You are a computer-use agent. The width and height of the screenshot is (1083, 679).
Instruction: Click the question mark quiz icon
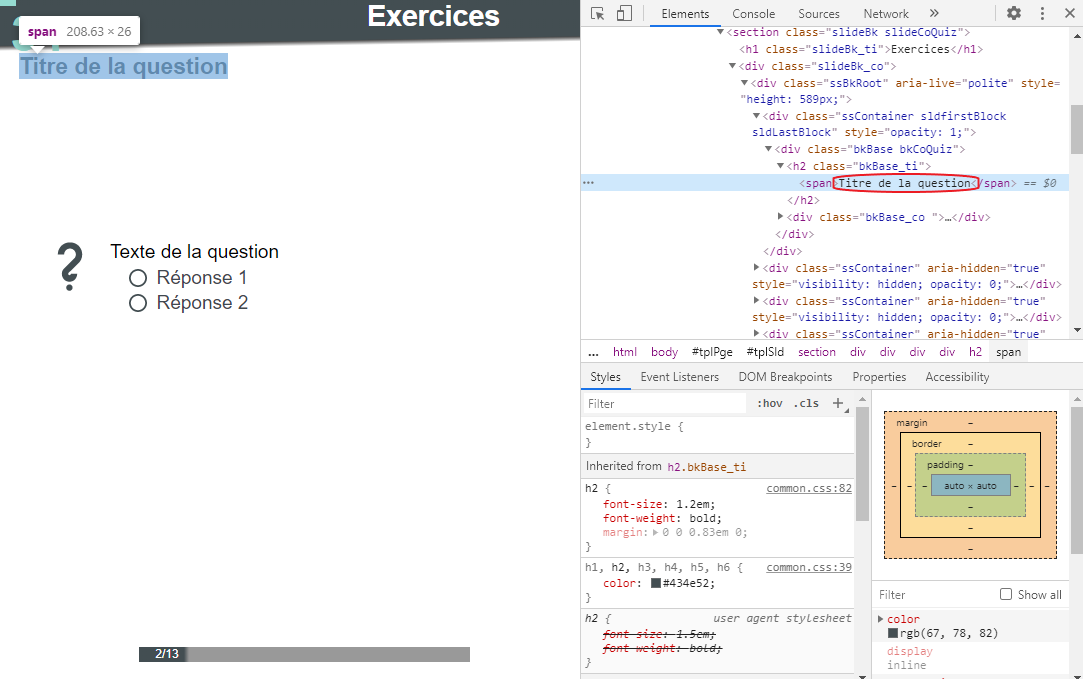(x=69, y=267)
